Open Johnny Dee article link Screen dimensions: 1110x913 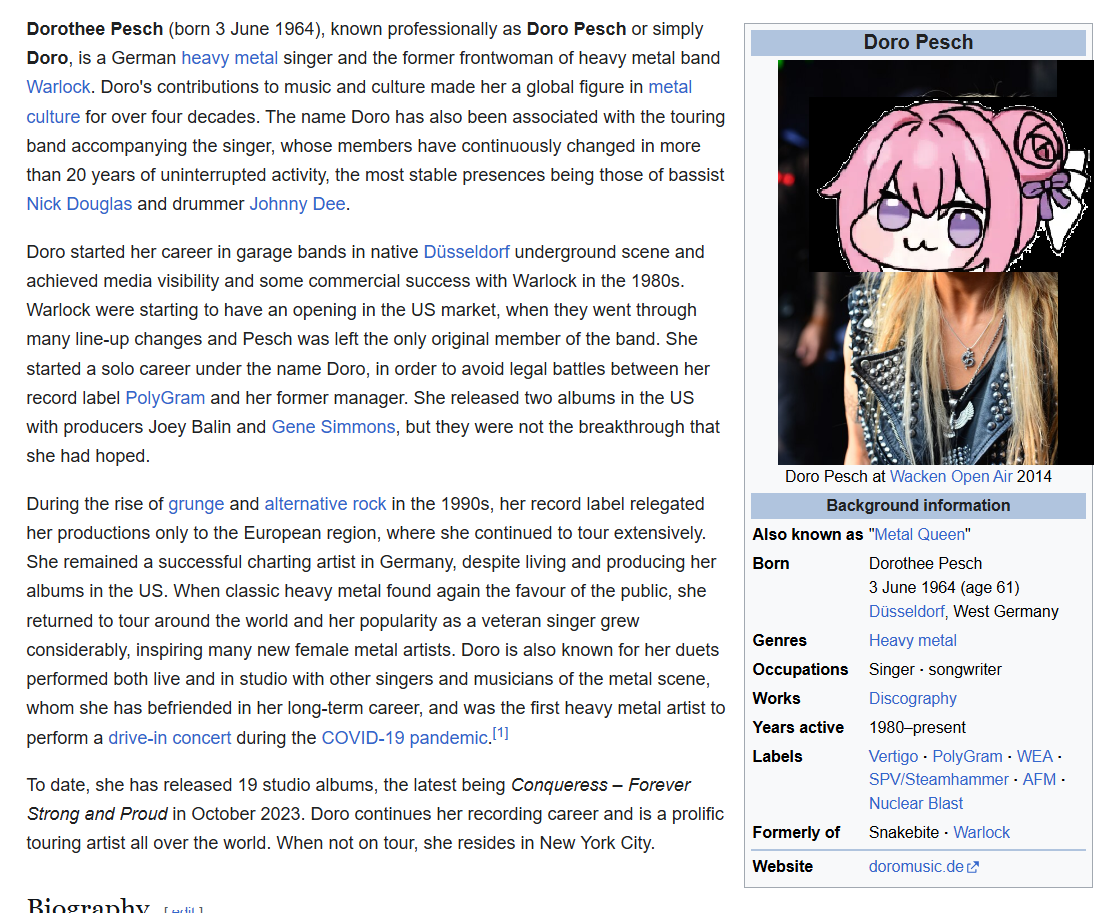click(297, 204)
